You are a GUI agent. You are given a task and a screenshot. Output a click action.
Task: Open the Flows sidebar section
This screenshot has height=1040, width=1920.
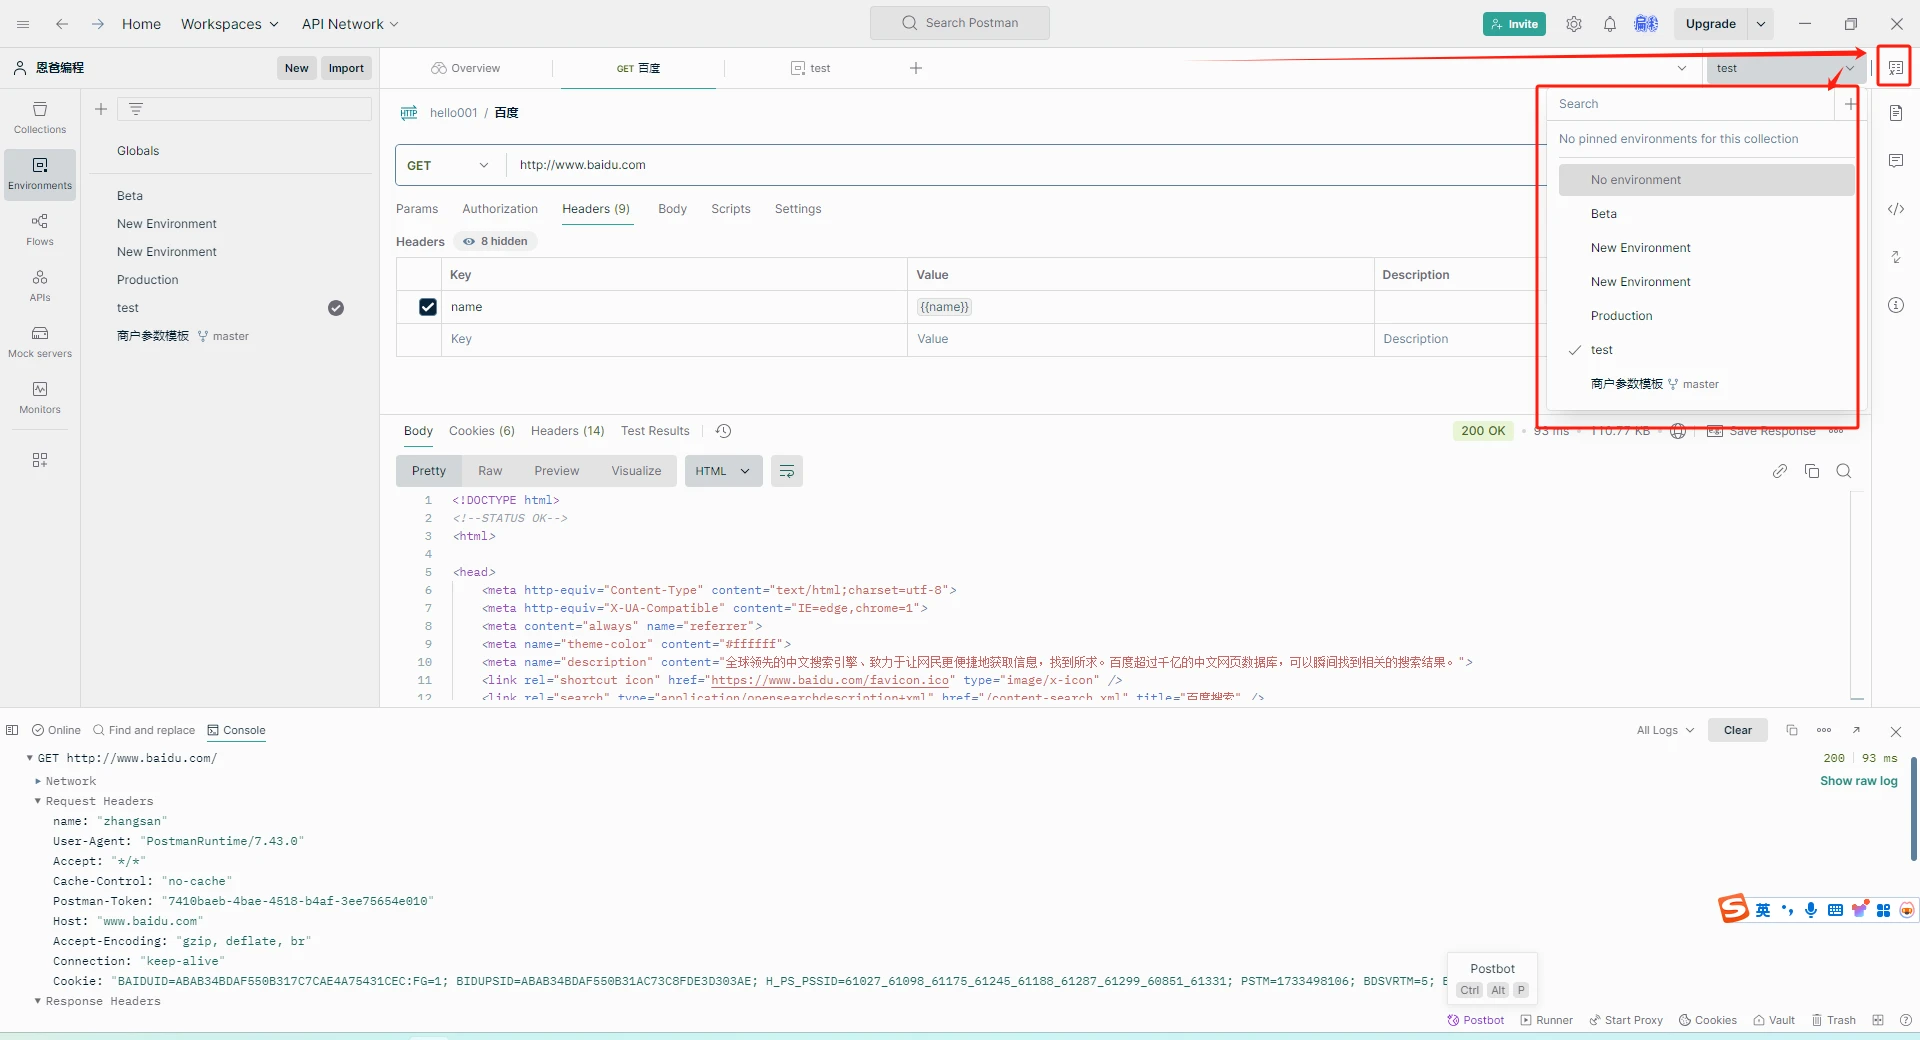click(x=40, y=230)
